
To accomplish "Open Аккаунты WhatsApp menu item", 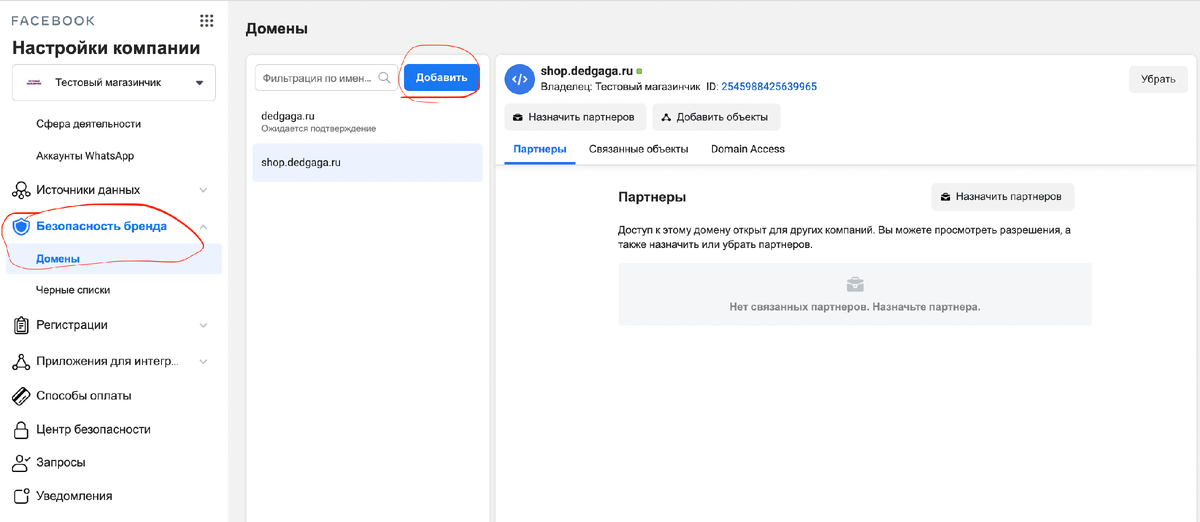I will click(x=85, y=156).
